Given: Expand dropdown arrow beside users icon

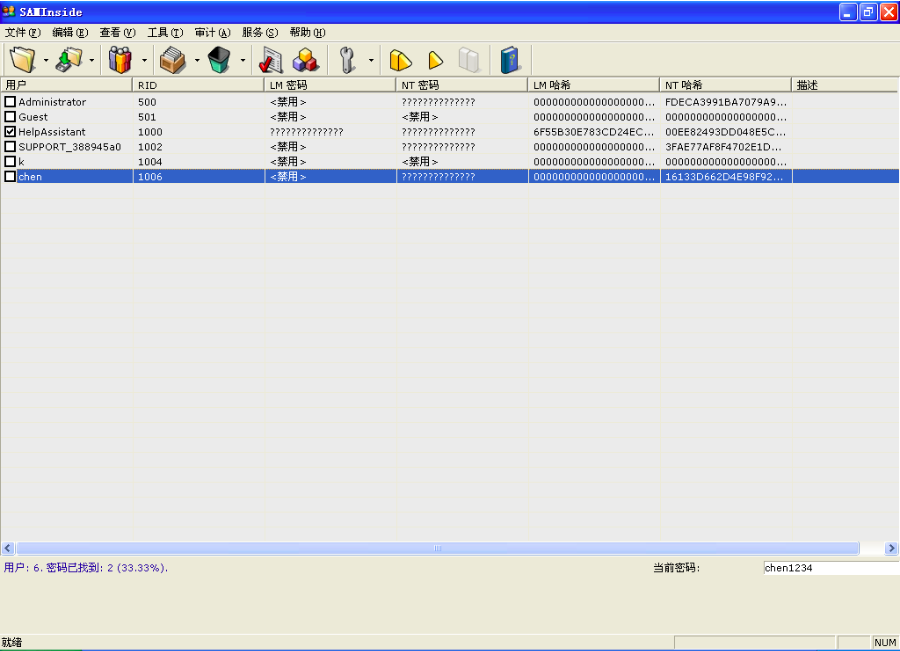Looking at the screenshot, I should tap(144, 60).
